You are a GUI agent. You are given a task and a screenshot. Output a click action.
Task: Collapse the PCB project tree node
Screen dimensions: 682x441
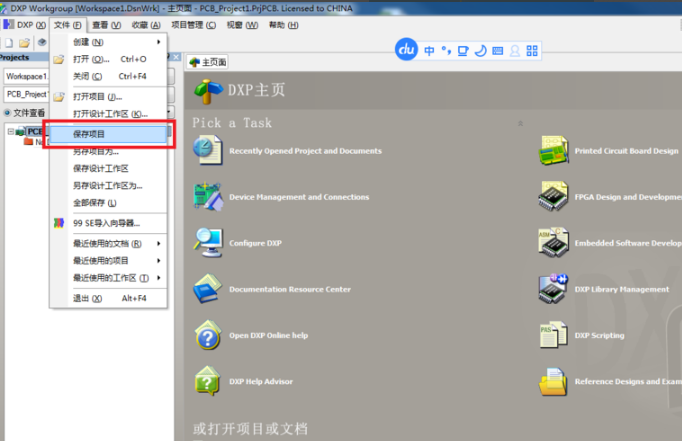coord(10,131)
